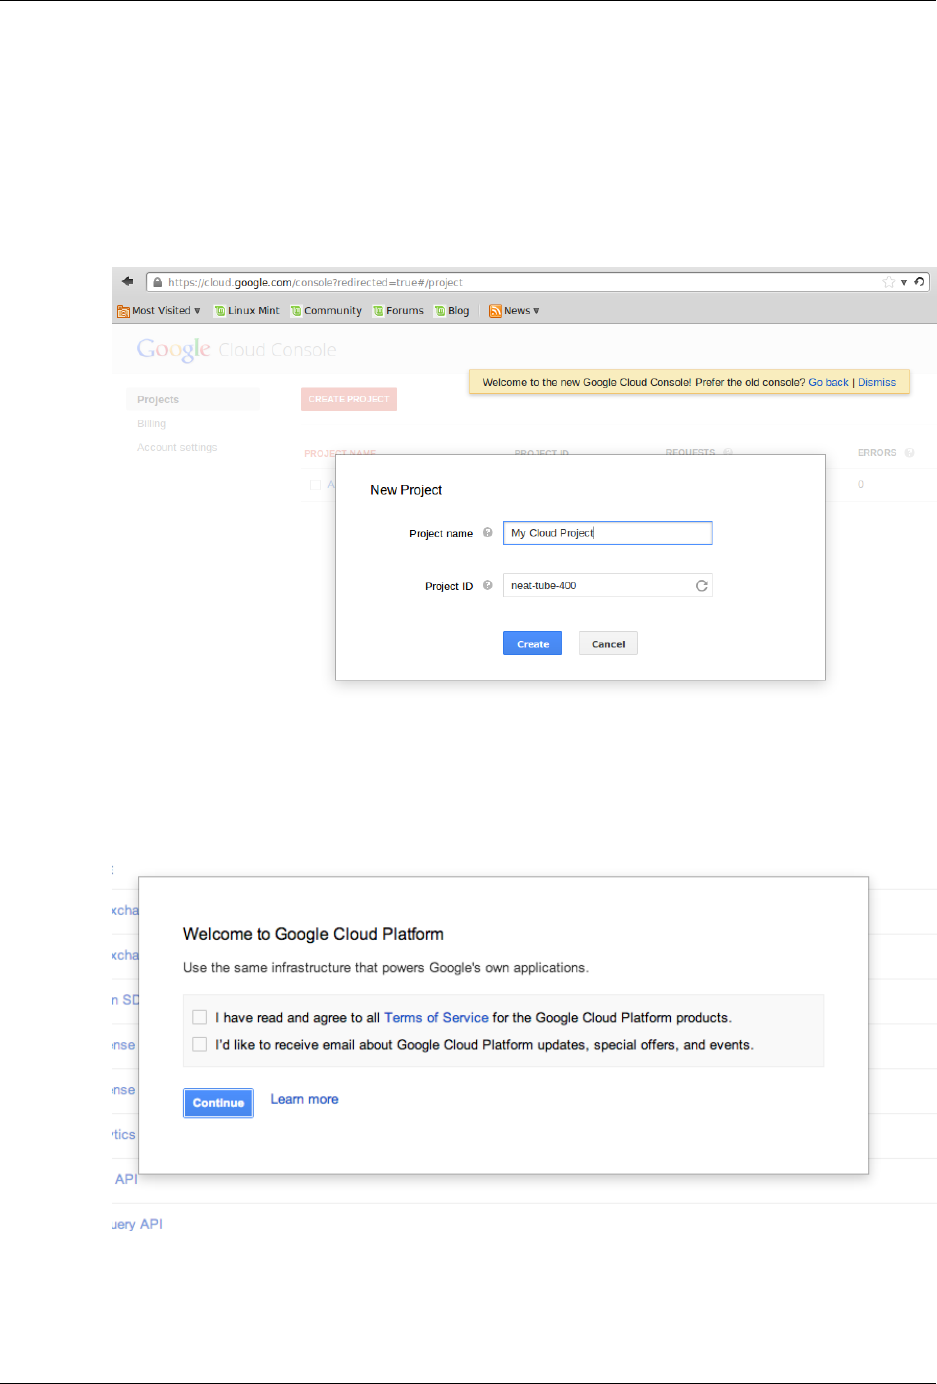Open the Forums bookmark
Viewport: 937px width, 1384px height.
click(x=398, y=311)
